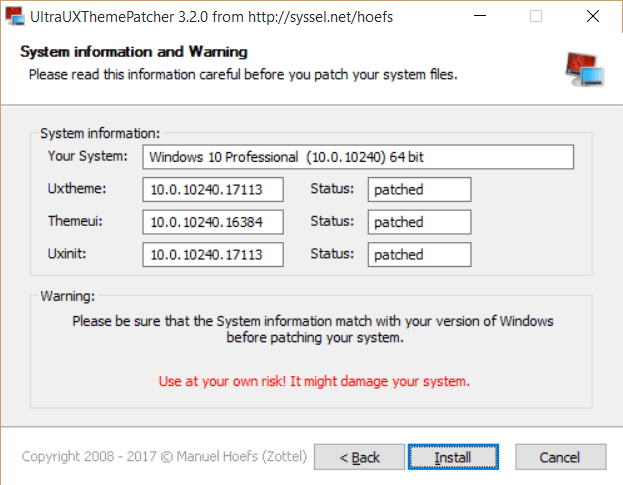Click the System information and Warning heading
The image size is (623, 485).
(x=133, y=52)
